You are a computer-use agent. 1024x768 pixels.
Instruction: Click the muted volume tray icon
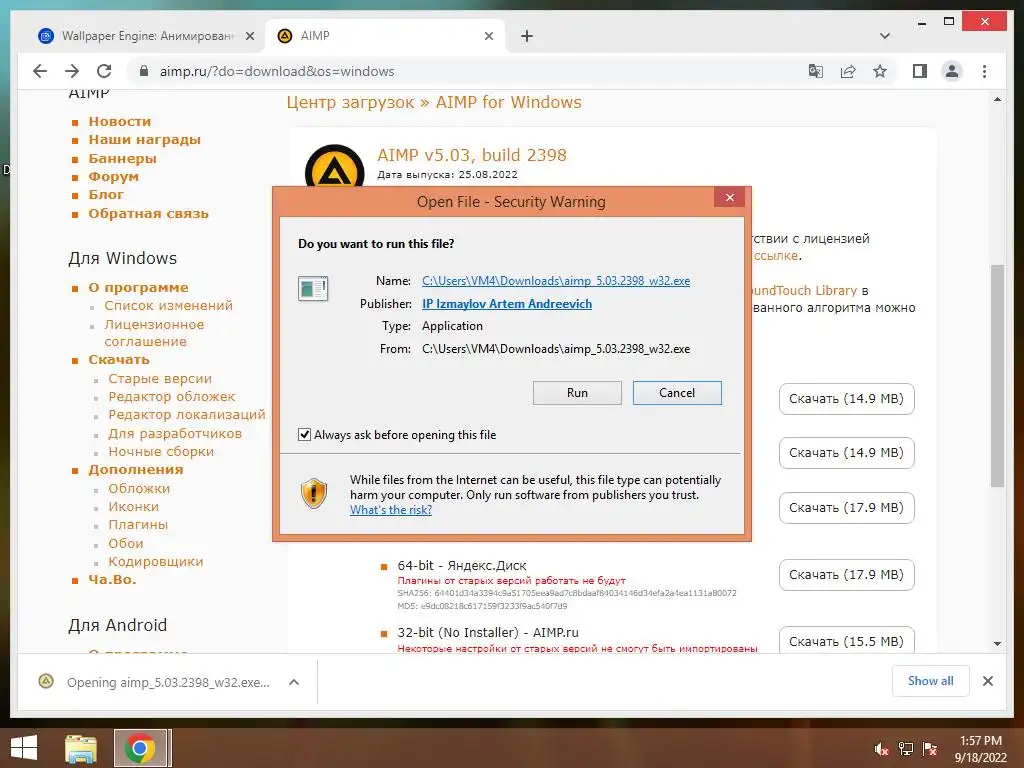[881, 749]
